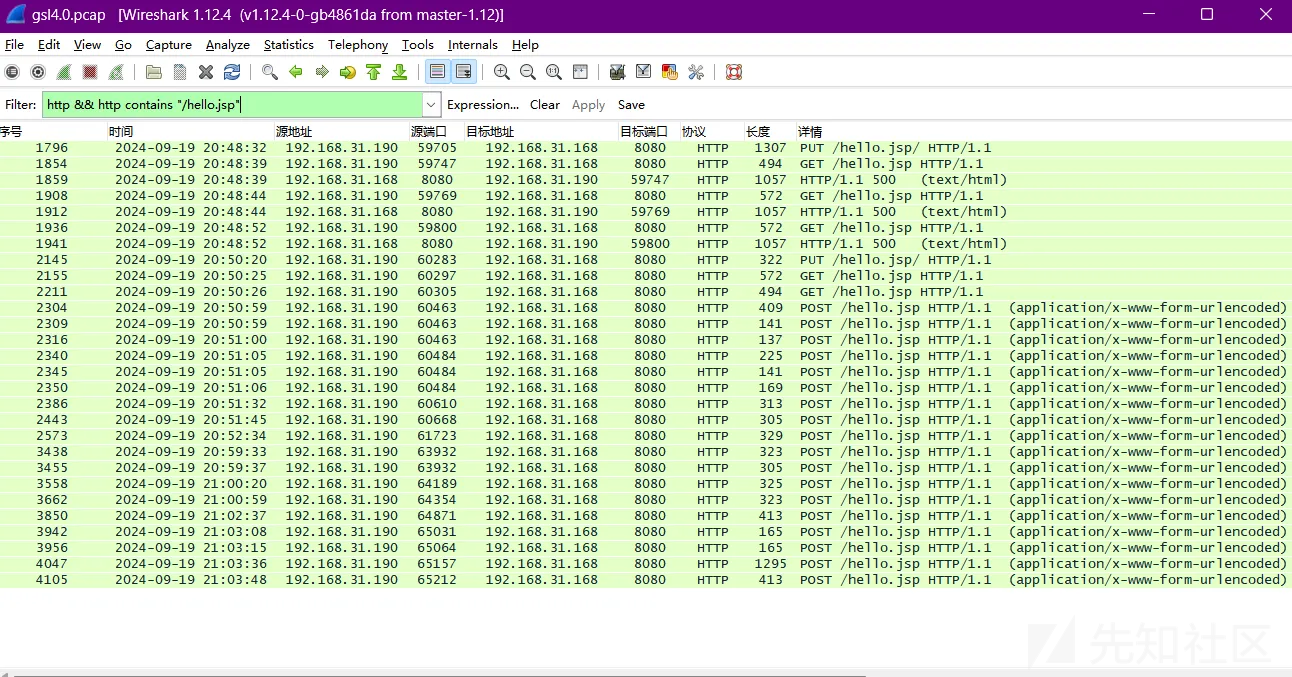The width and height of the screenshot is (1292, 677).
Task: Open a capture file
Action: 154,72
